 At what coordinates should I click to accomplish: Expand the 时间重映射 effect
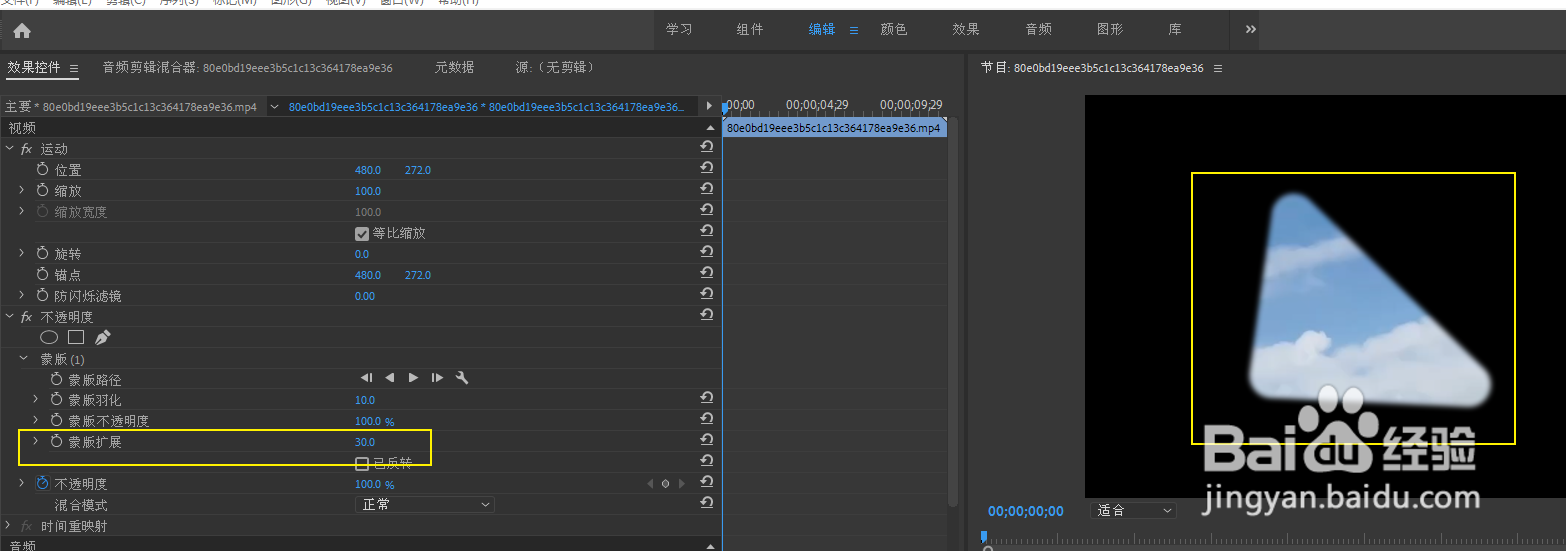click(x=10, y=526)
